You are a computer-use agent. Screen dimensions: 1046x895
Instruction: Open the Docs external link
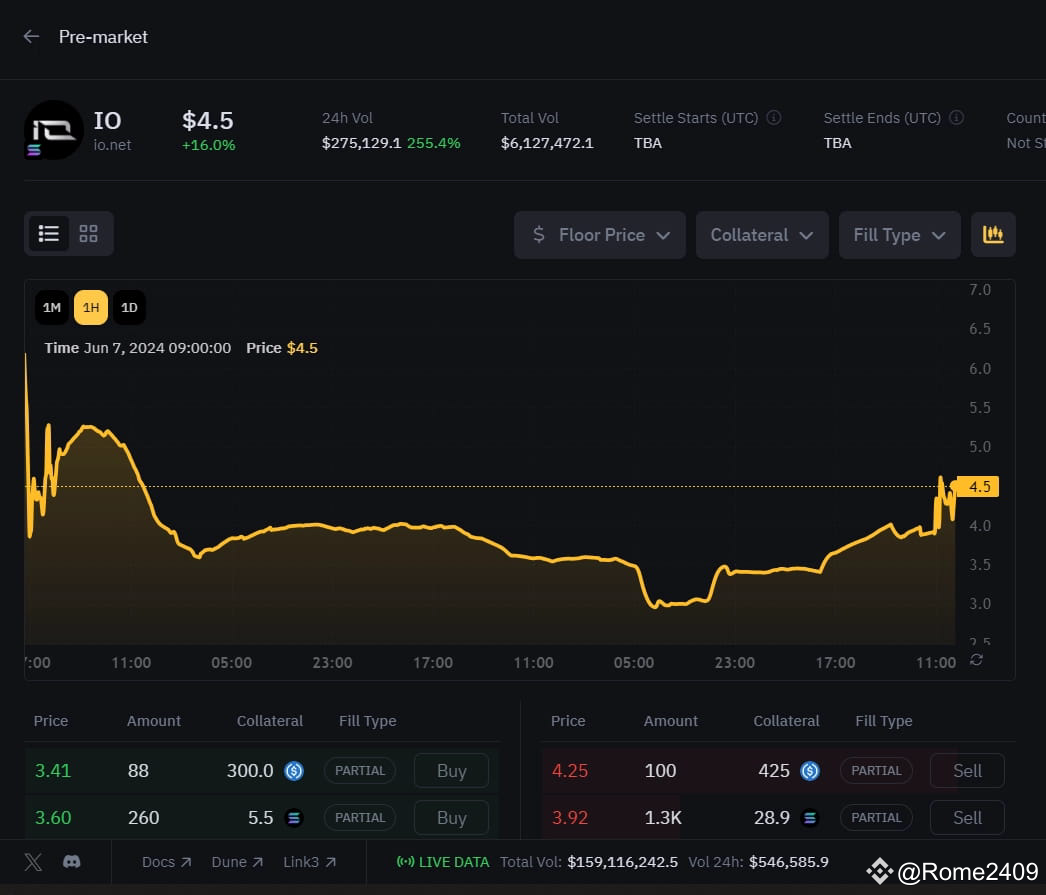(x=167, y=862)
